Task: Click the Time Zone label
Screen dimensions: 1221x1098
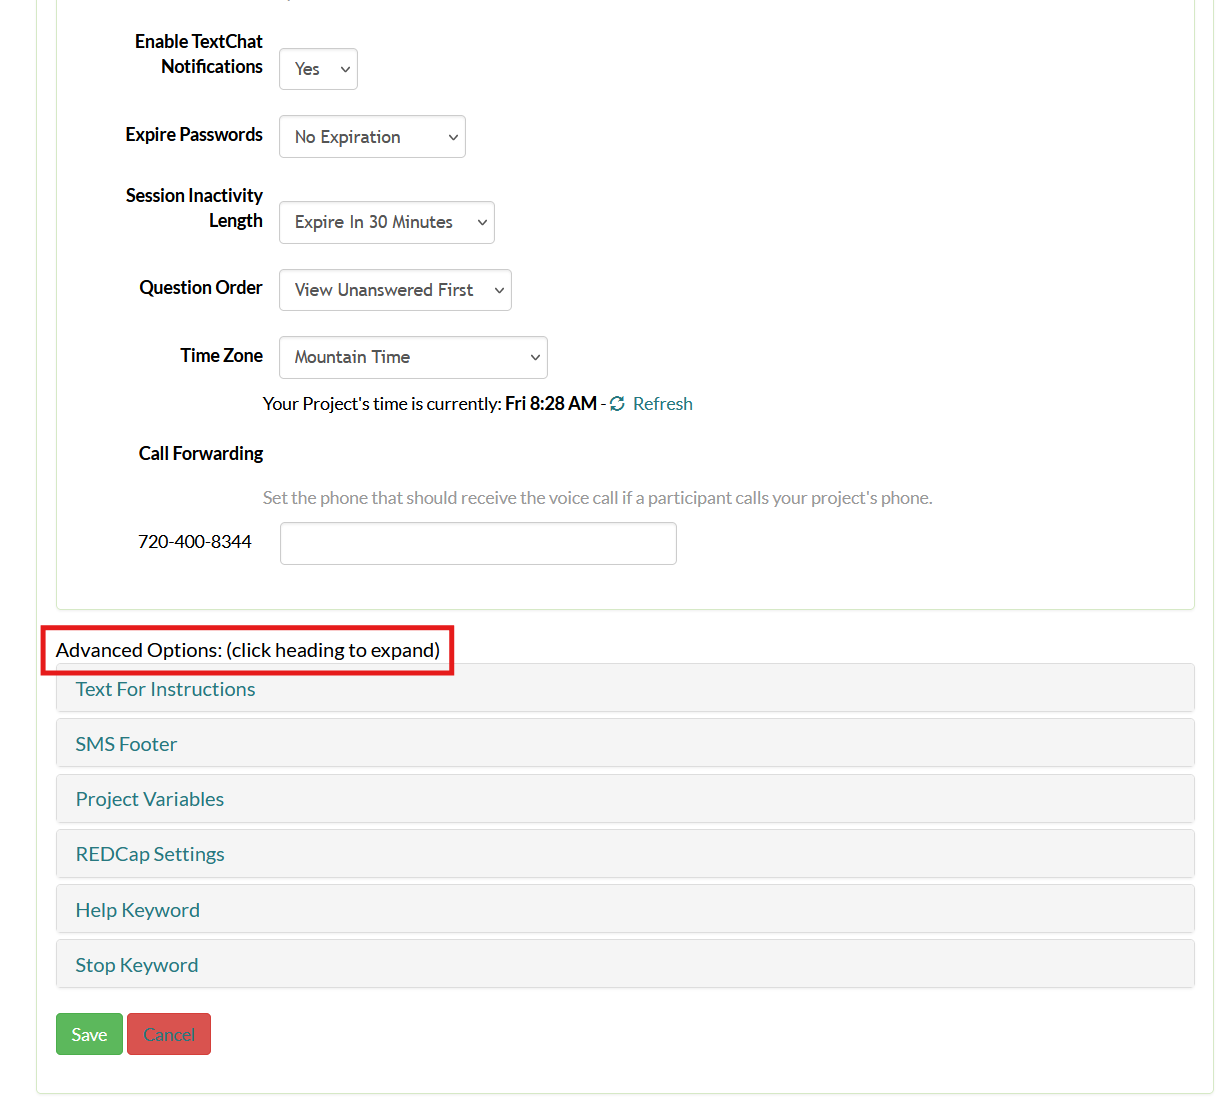Action: coord(222,356)
